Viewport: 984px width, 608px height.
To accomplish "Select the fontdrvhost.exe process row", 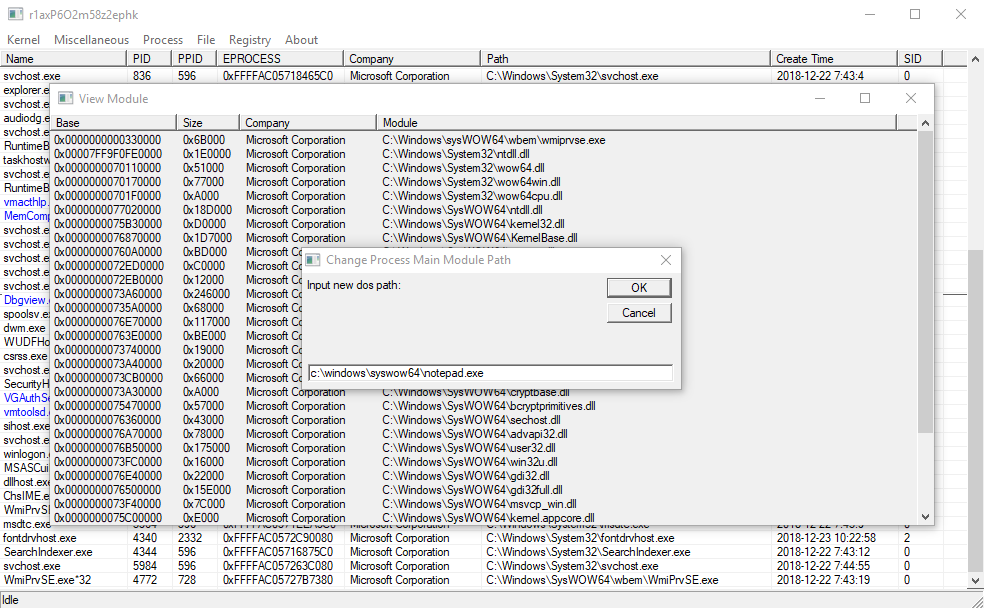I will (483, 538).
